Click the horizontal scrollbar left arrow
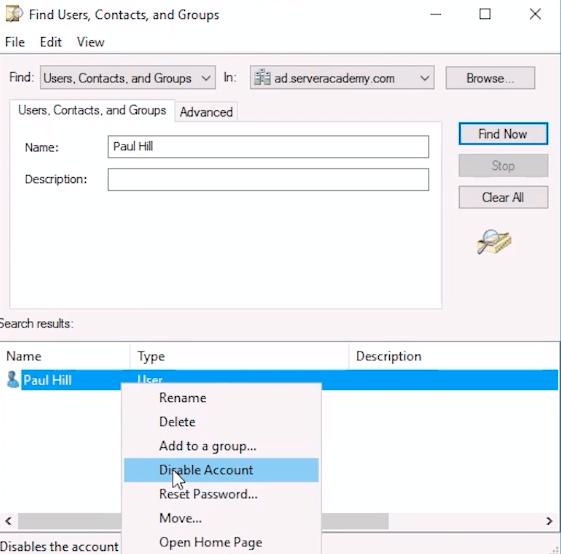 pyautogui.click(x=9, y=521)
